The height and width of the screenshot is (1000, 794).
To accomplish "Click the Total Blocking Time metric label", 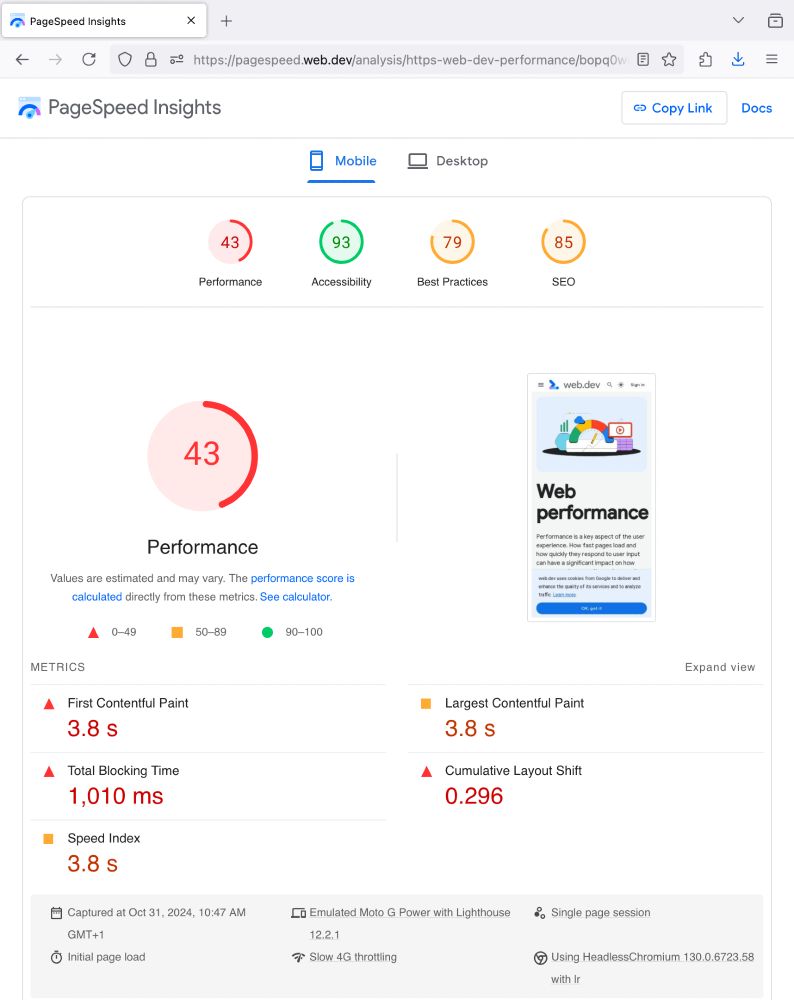I will (123, 770).
